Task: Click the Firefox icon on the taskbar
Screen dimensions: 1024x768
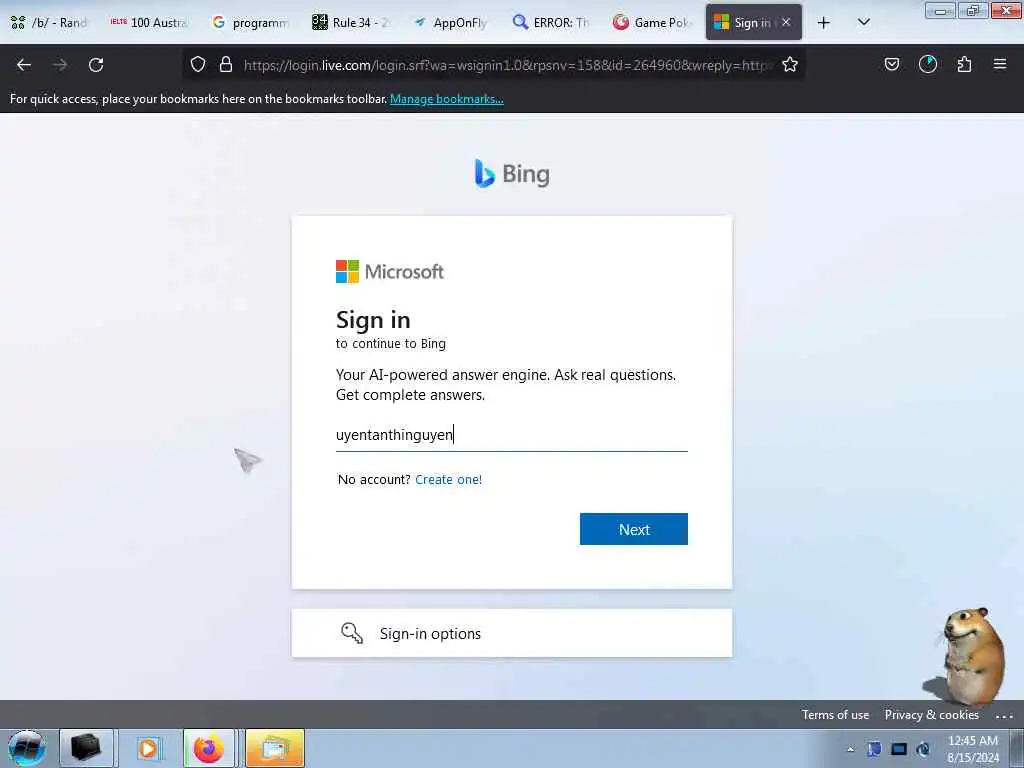Action: pos(208,748)
